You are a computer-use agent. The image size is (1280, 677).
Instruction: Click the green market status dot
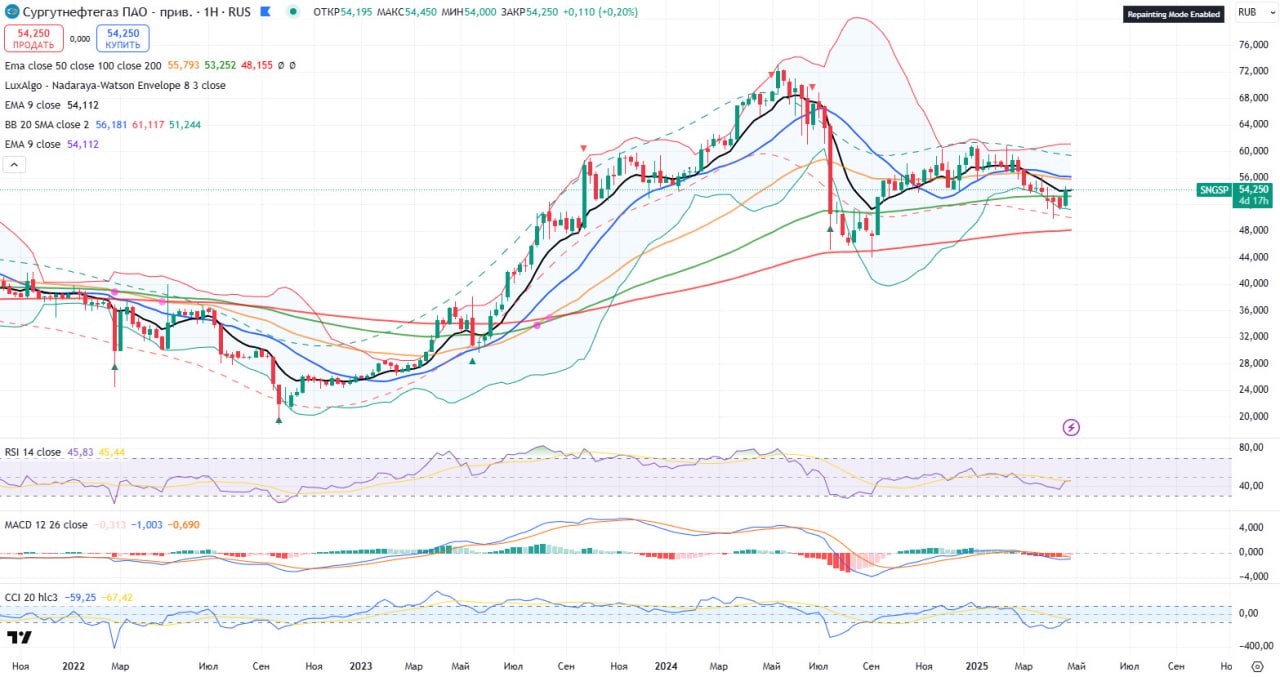tap(292, 12)
